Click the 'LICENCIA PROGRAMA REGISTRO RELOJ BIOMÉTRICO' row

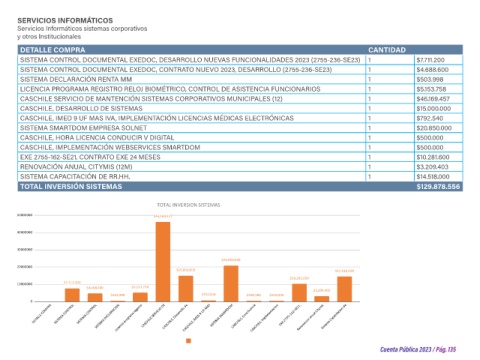[x=240, y=89]
